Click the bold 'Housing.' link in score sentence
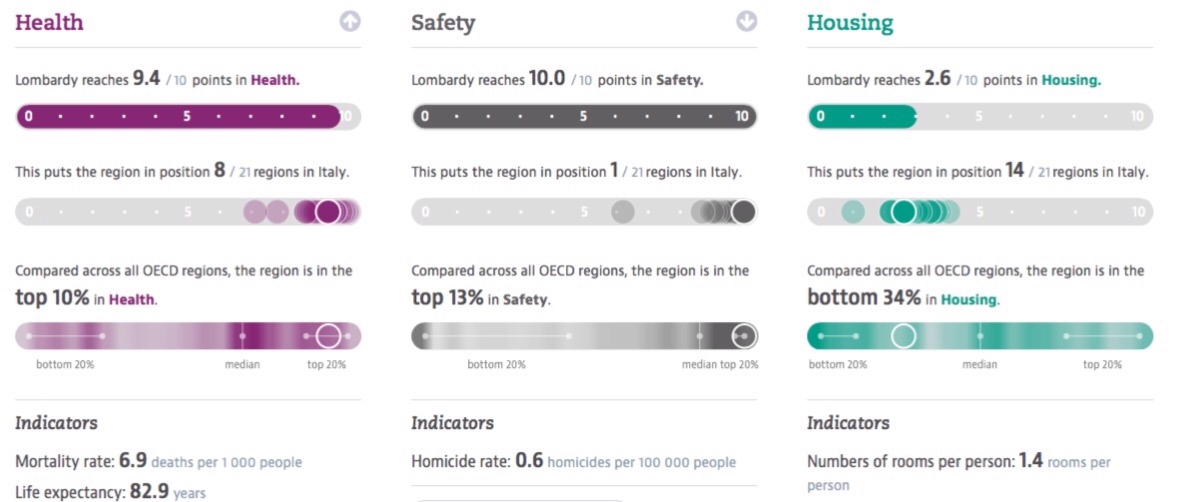Viewport: 1204px width, 502px height. tap(1071, 80)
